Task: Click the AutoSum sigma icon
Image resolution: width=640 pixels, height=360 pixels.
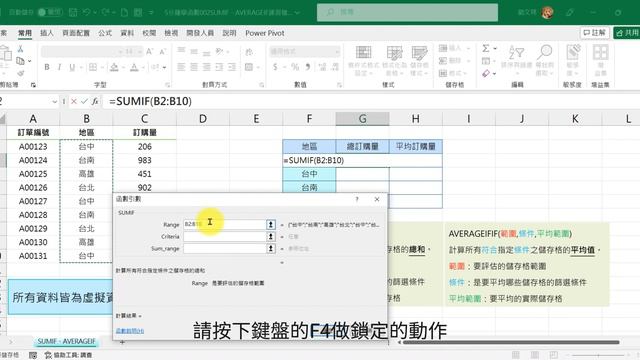Action: 486,49
